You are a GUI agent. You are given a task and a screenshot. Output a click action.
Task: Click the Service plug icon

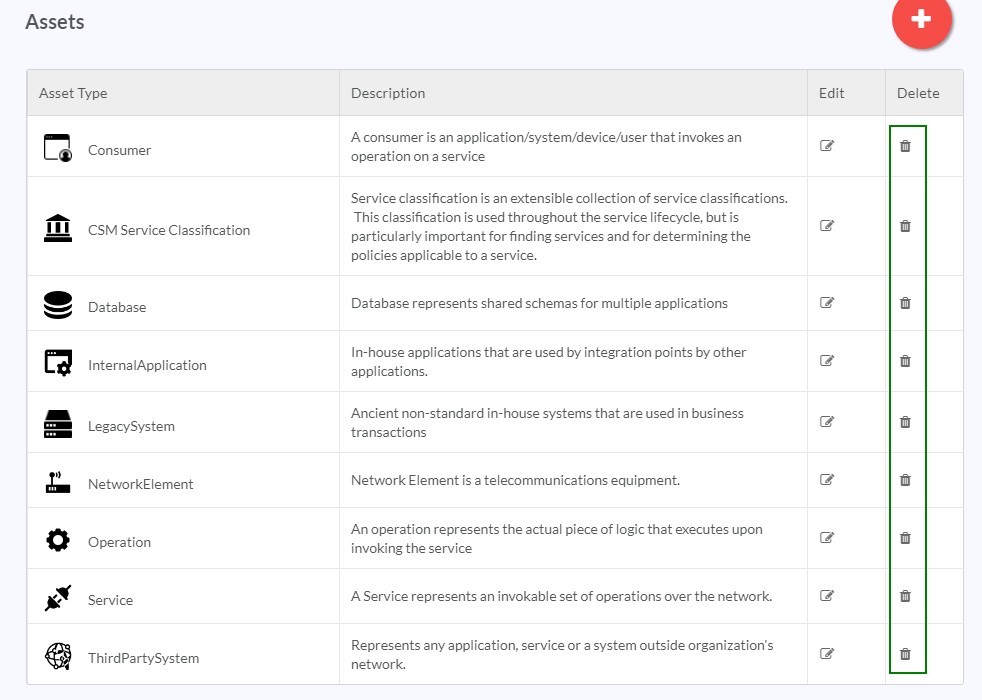click(x=58, y=598)
